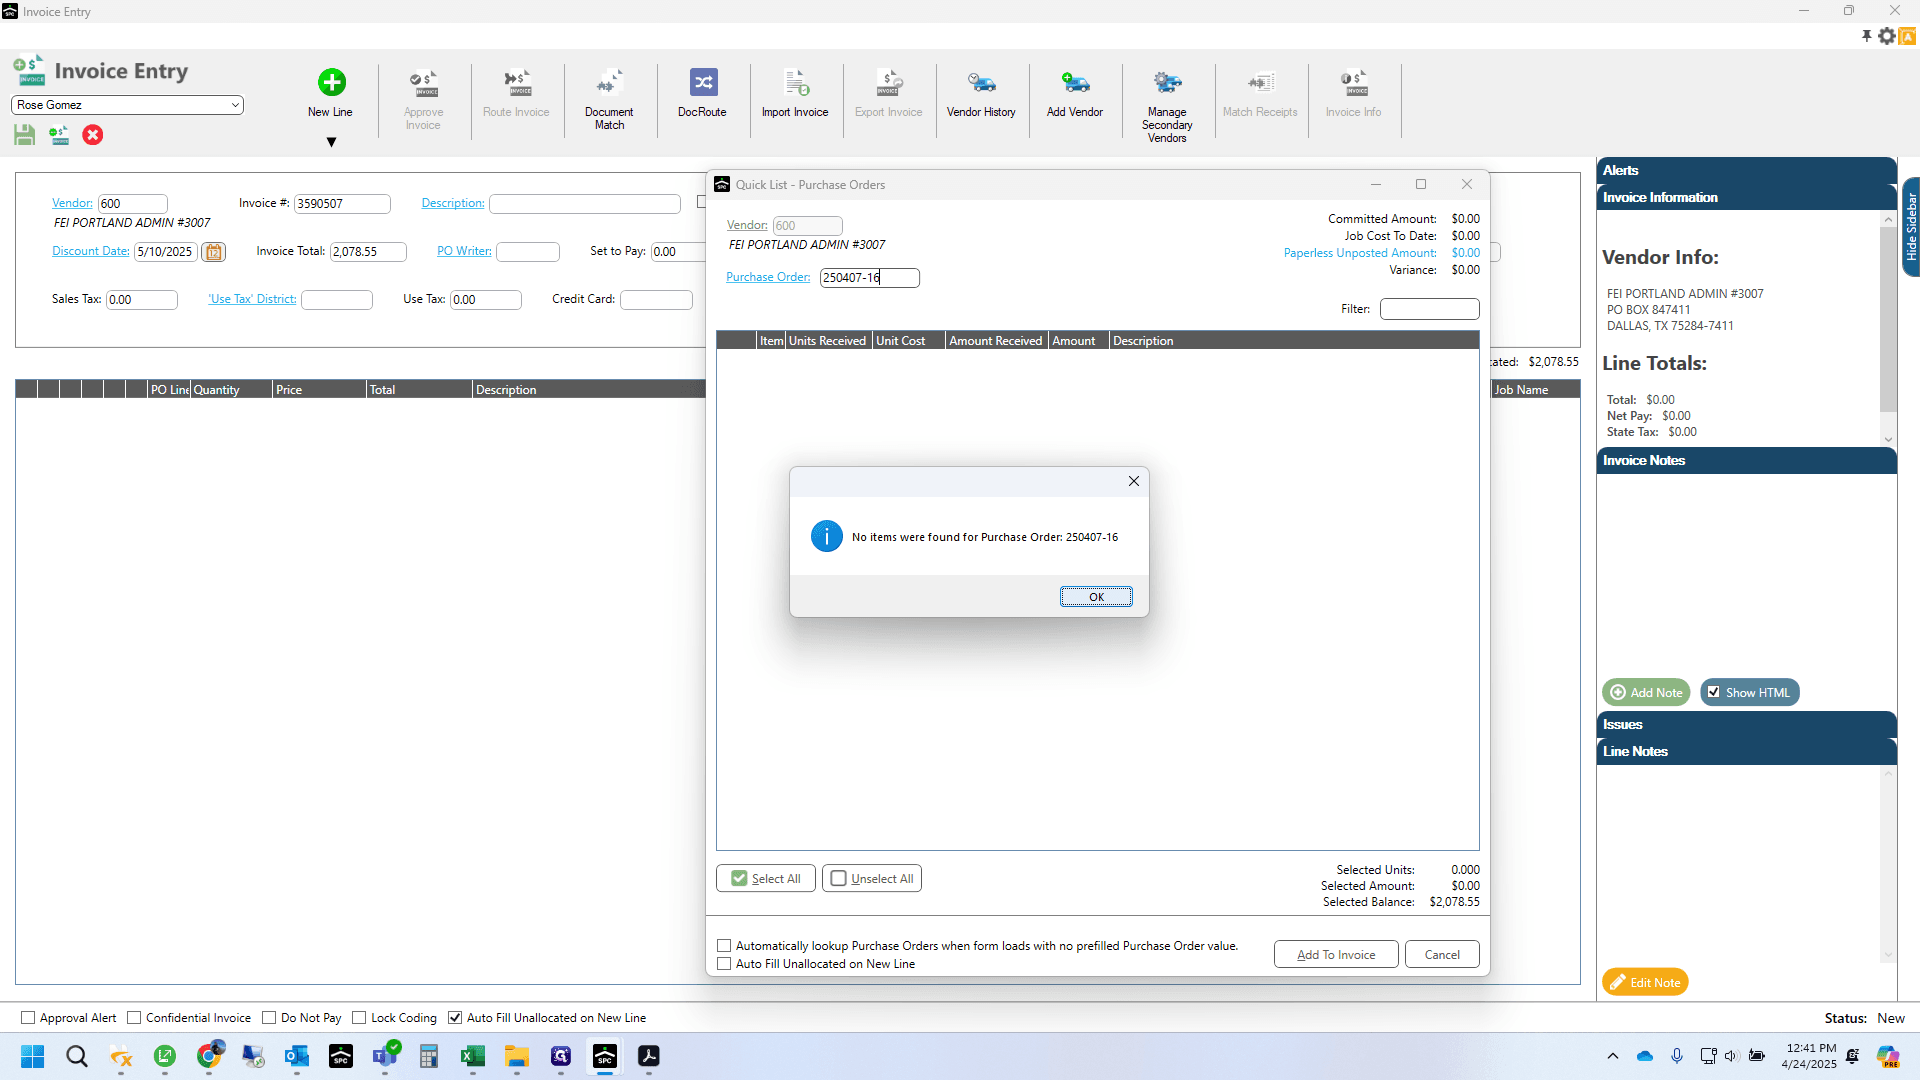Open Outlook from the taskbar

coord(297,1056)
